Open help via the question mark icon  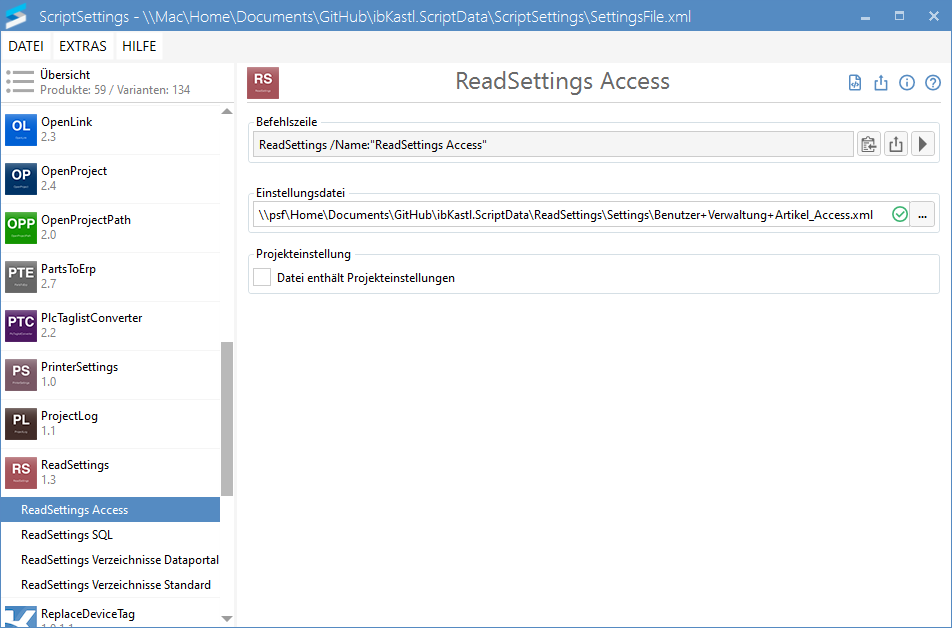click(x=933, y=83)
